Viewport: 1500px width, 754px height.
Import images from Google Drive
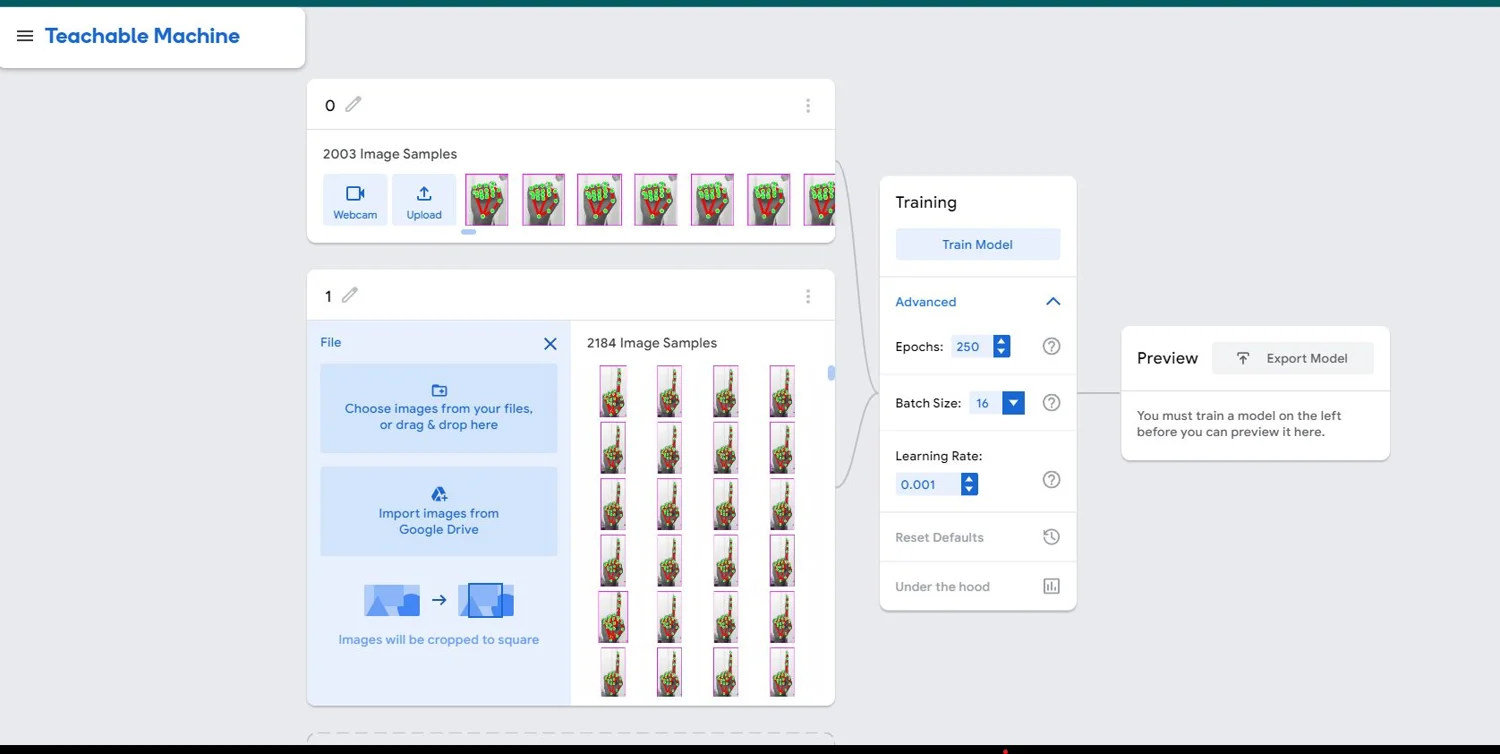click(x=439, y=511)
